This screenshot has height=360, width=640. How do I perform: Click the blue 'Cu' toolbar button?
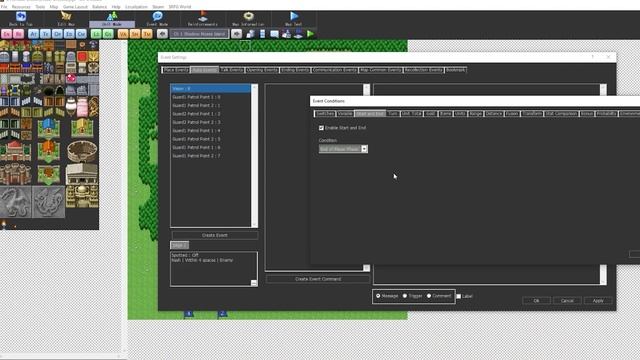(x=81, y=34)
